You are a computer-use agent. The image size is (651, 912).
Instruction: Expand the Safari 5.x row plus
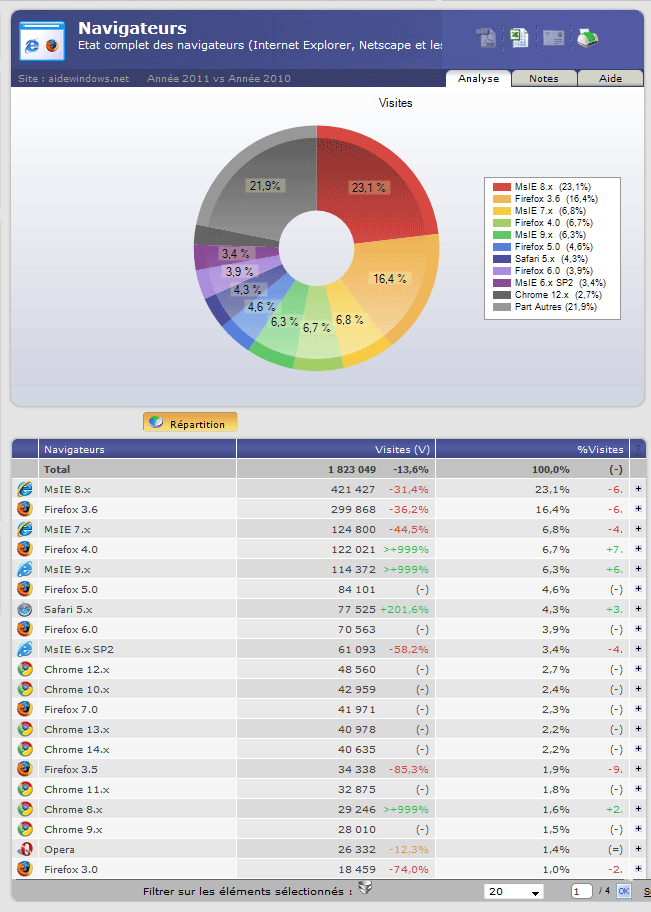638,608
